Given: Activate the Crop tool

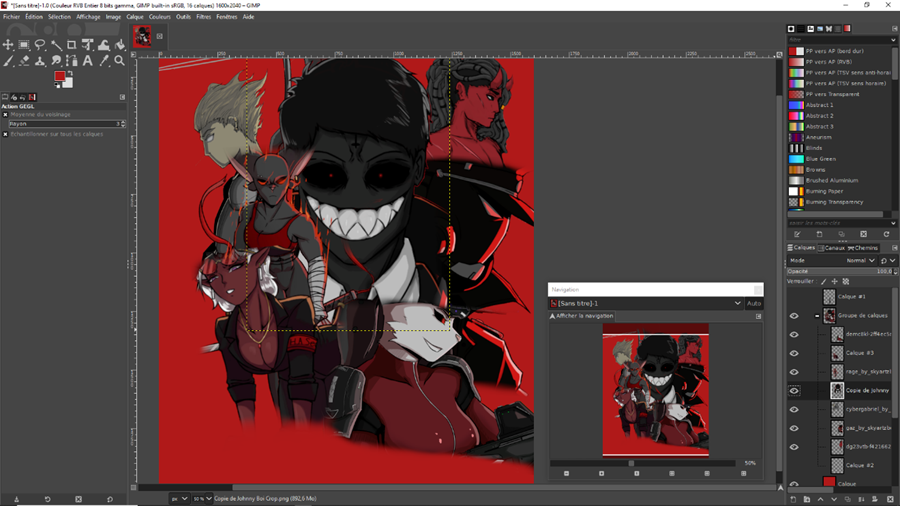Looking at the screenshot, I should tap(72, 45).
